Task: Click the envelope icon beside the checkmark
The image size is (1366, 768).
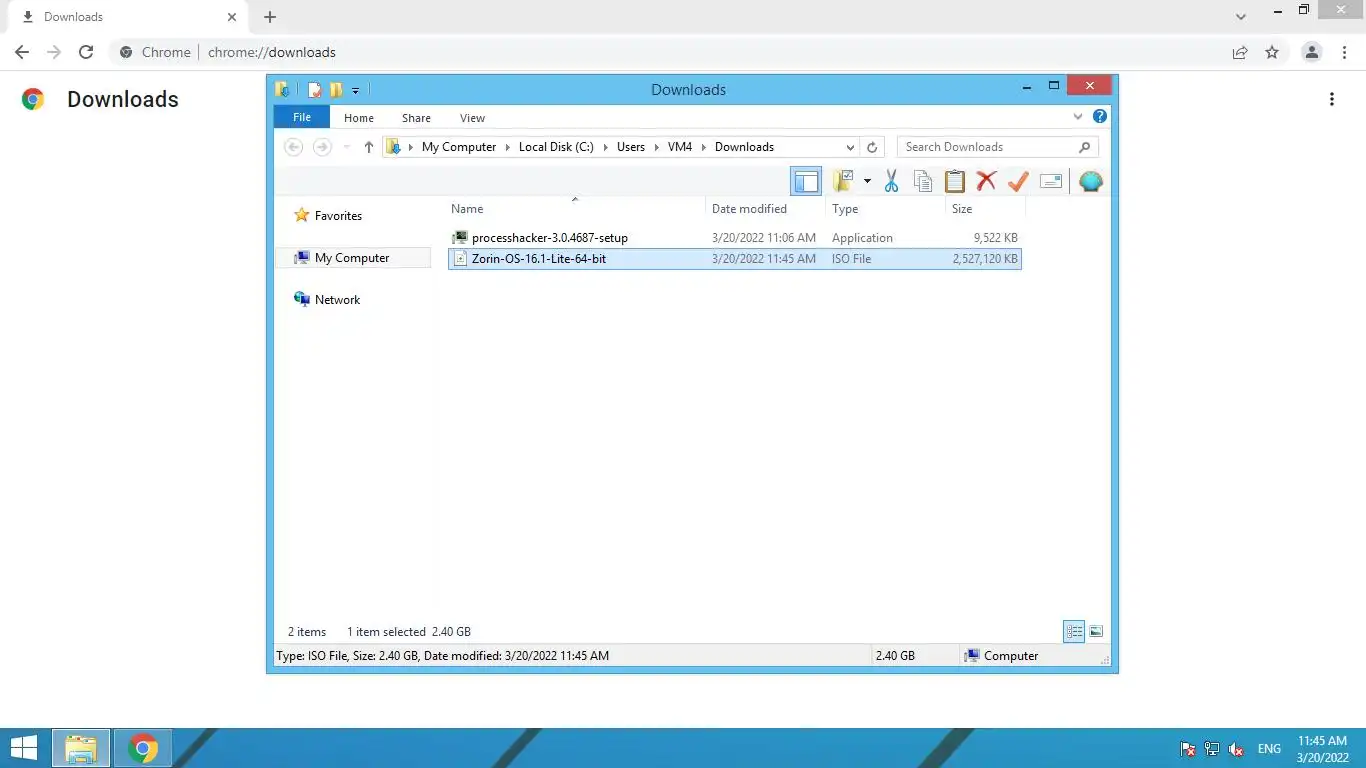Action: [1051, 181]
